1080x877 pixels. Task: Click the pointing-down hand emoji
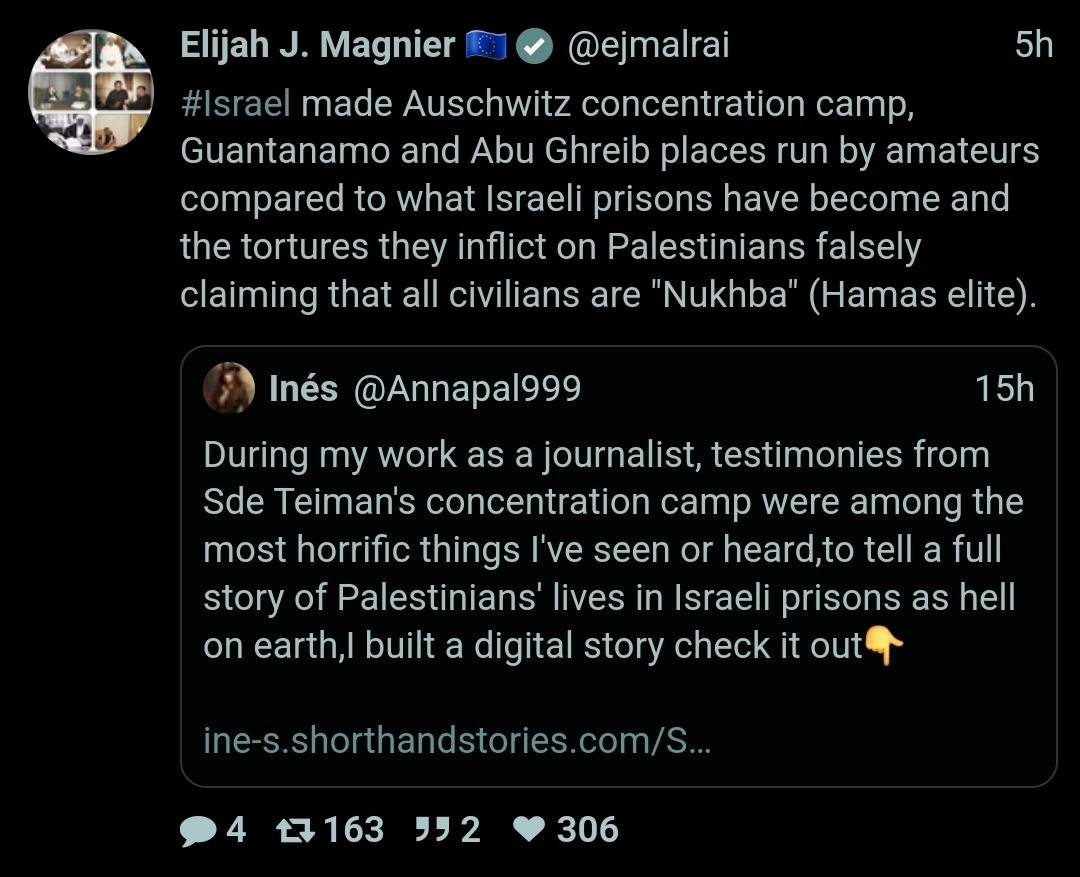coord(883,646)
